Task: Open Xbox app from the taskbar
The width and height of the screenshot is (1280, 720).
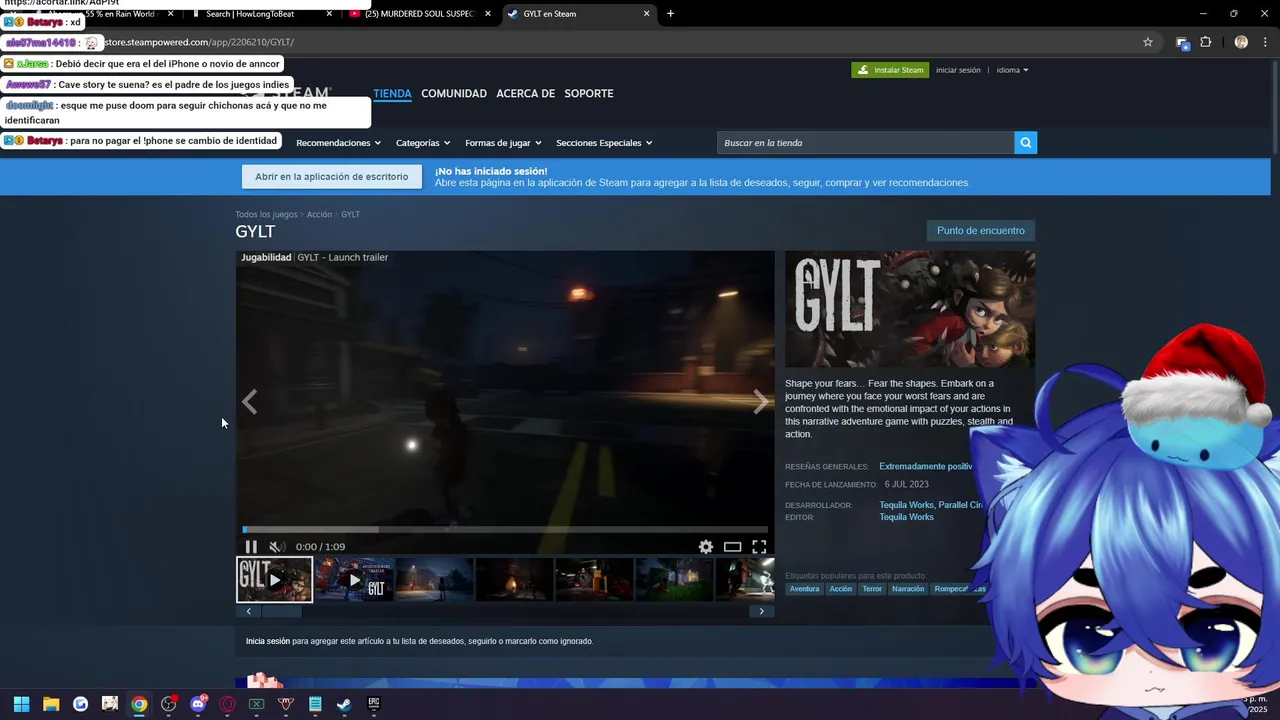Action: click(x=256, y=704)
